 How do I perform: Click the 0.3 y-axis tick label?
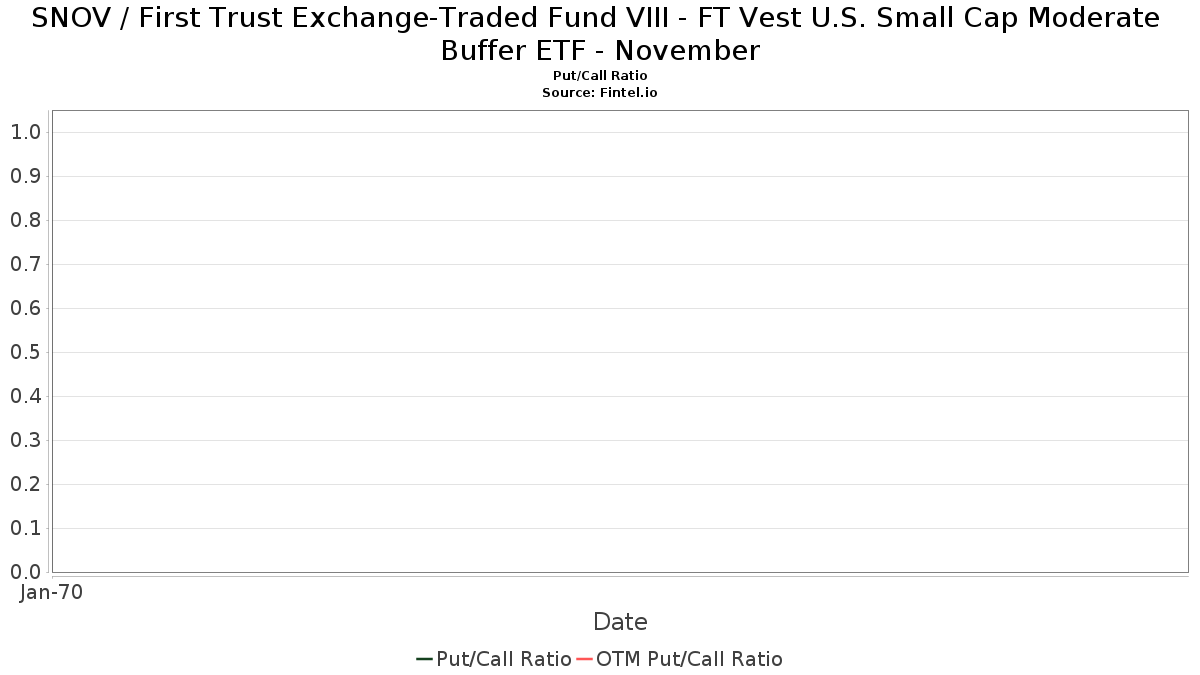point(25,440)
